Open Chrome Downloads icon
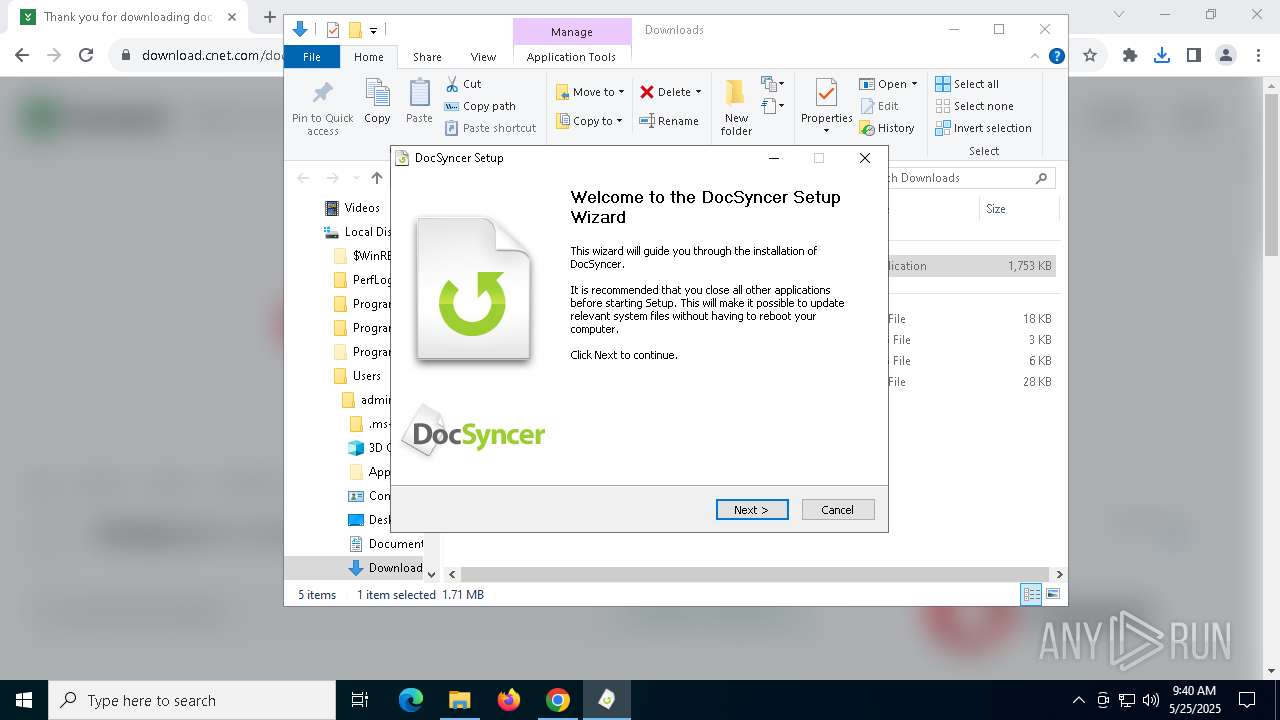 pos(1162,56)
